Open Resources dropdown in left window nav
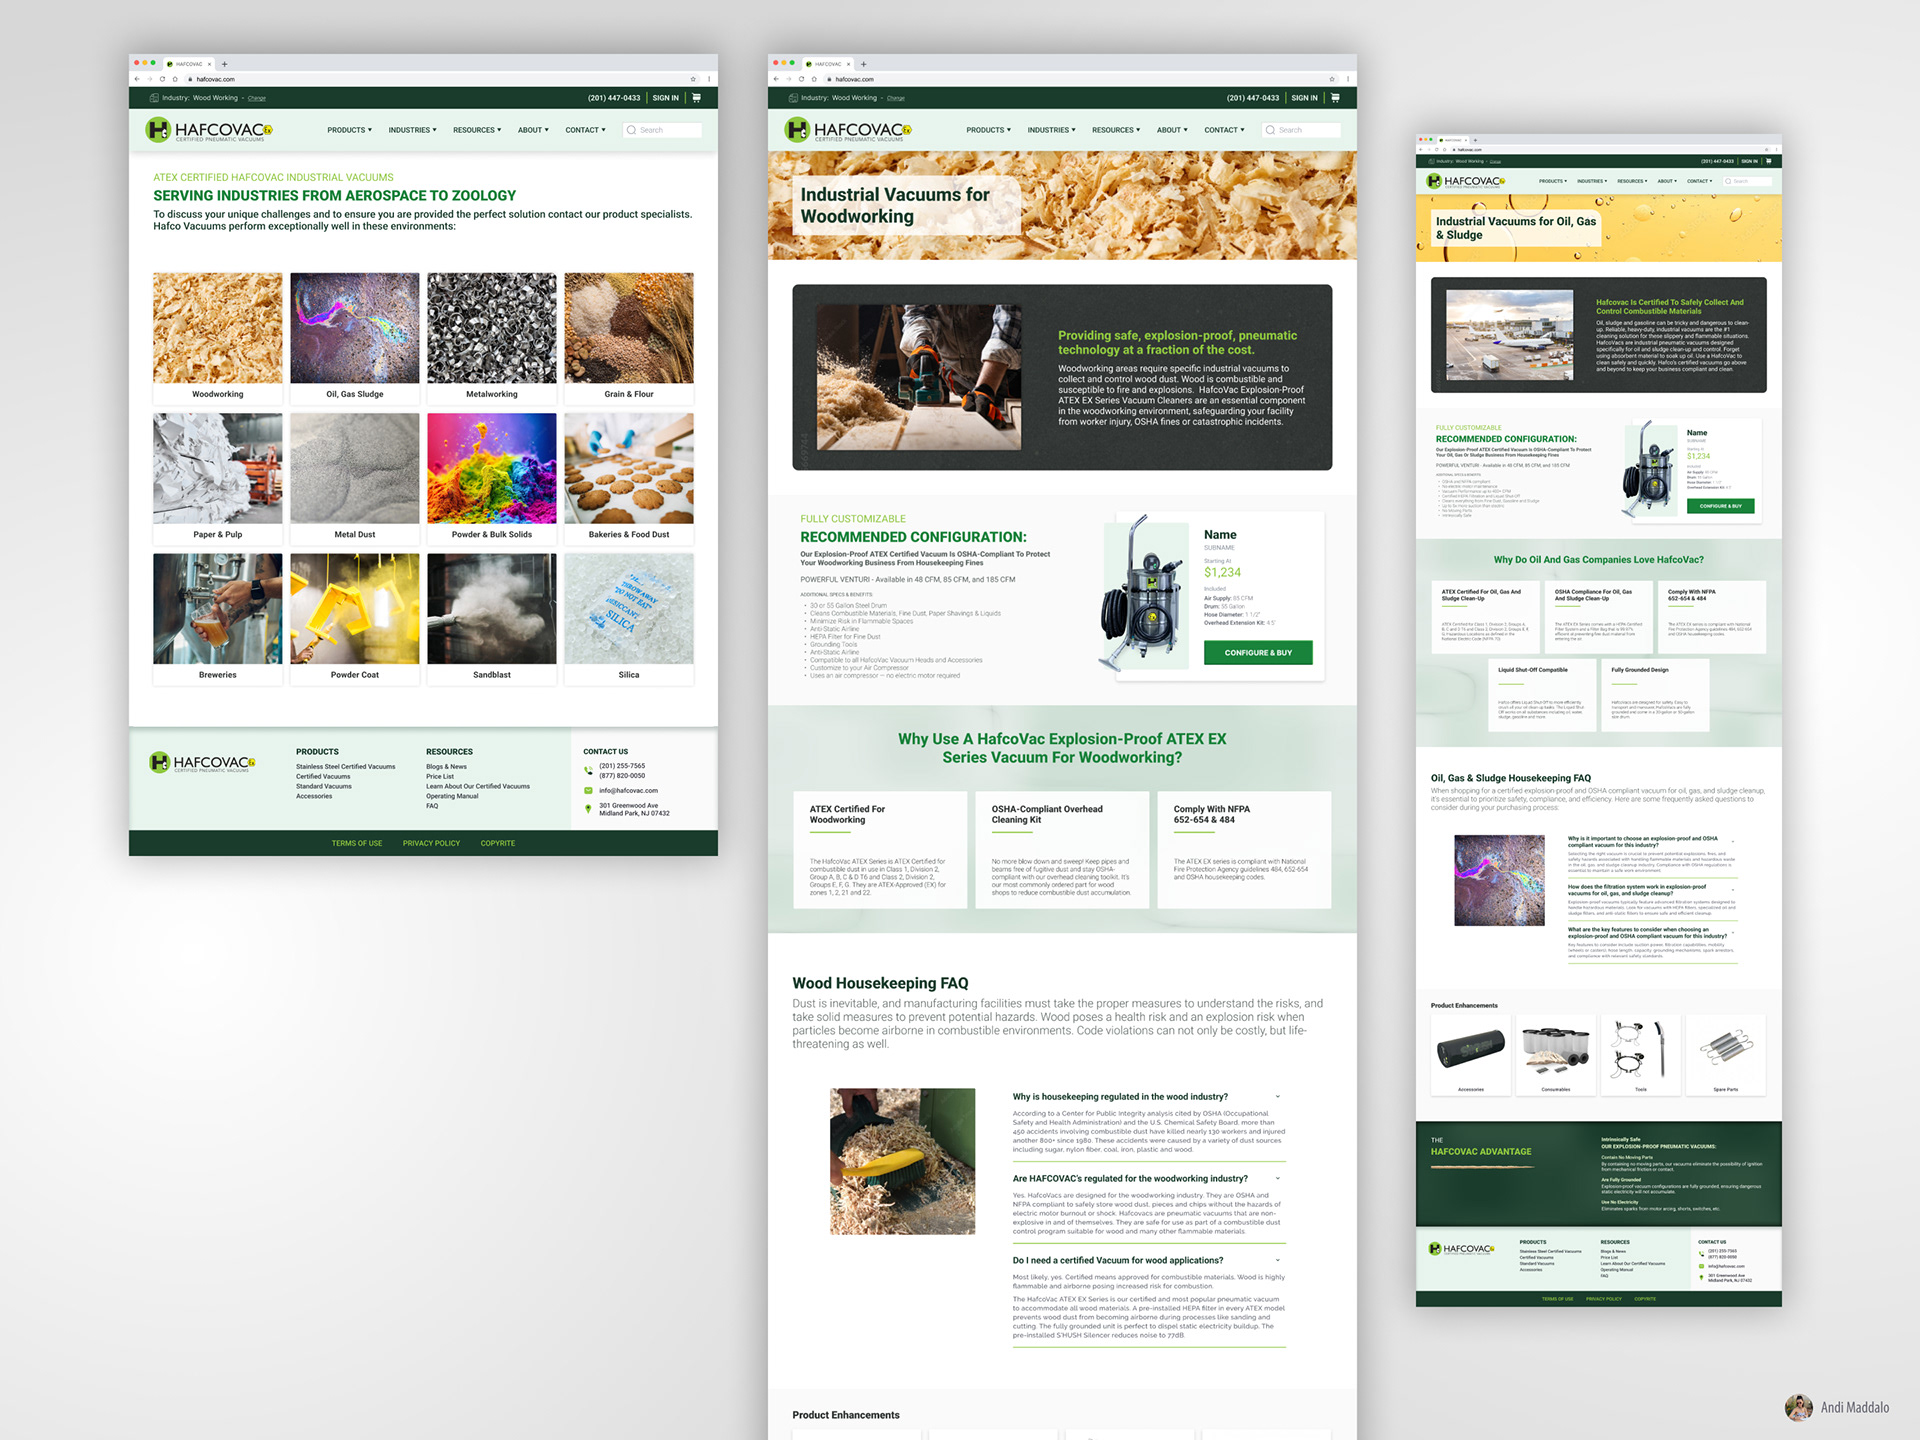1920x1440 pixels. pos(477,130)
